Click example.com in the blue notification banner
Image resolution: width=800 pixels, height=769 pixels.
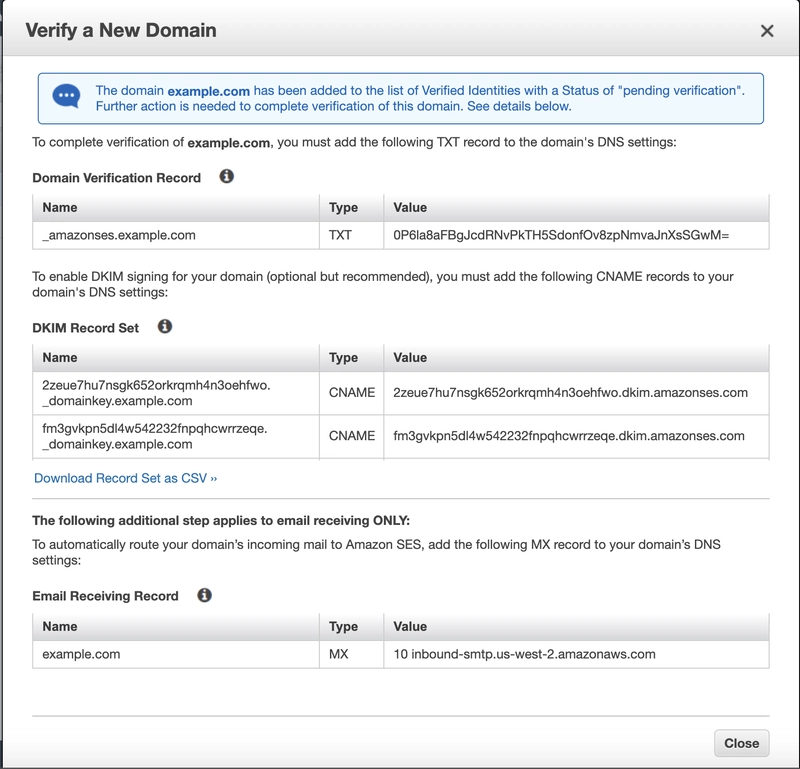(209, 91)
